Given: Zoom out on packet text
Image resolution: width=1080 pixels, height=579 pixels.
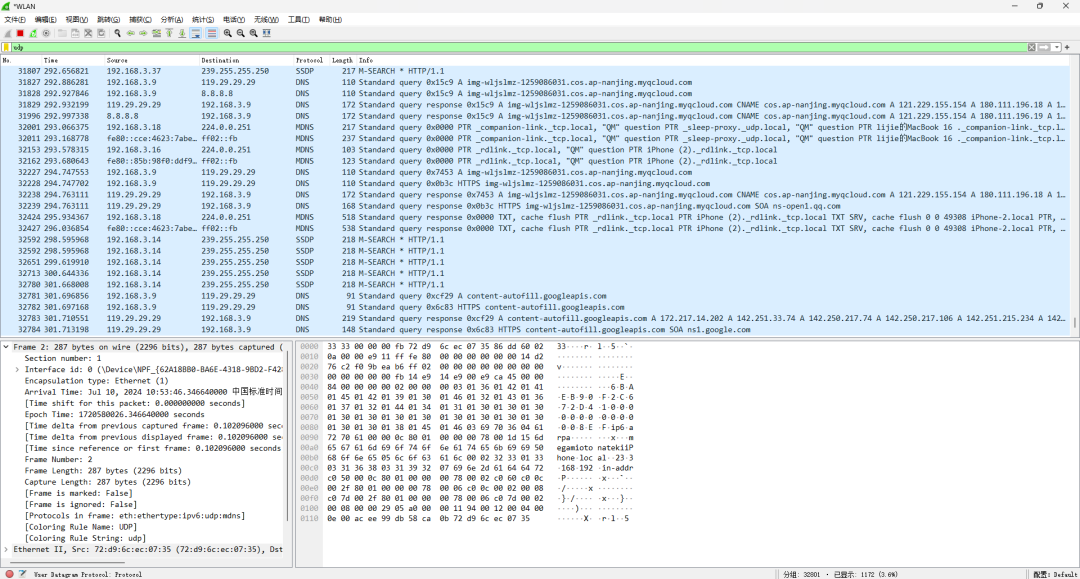Looking at the screenshot, I should tap(240, 33).
